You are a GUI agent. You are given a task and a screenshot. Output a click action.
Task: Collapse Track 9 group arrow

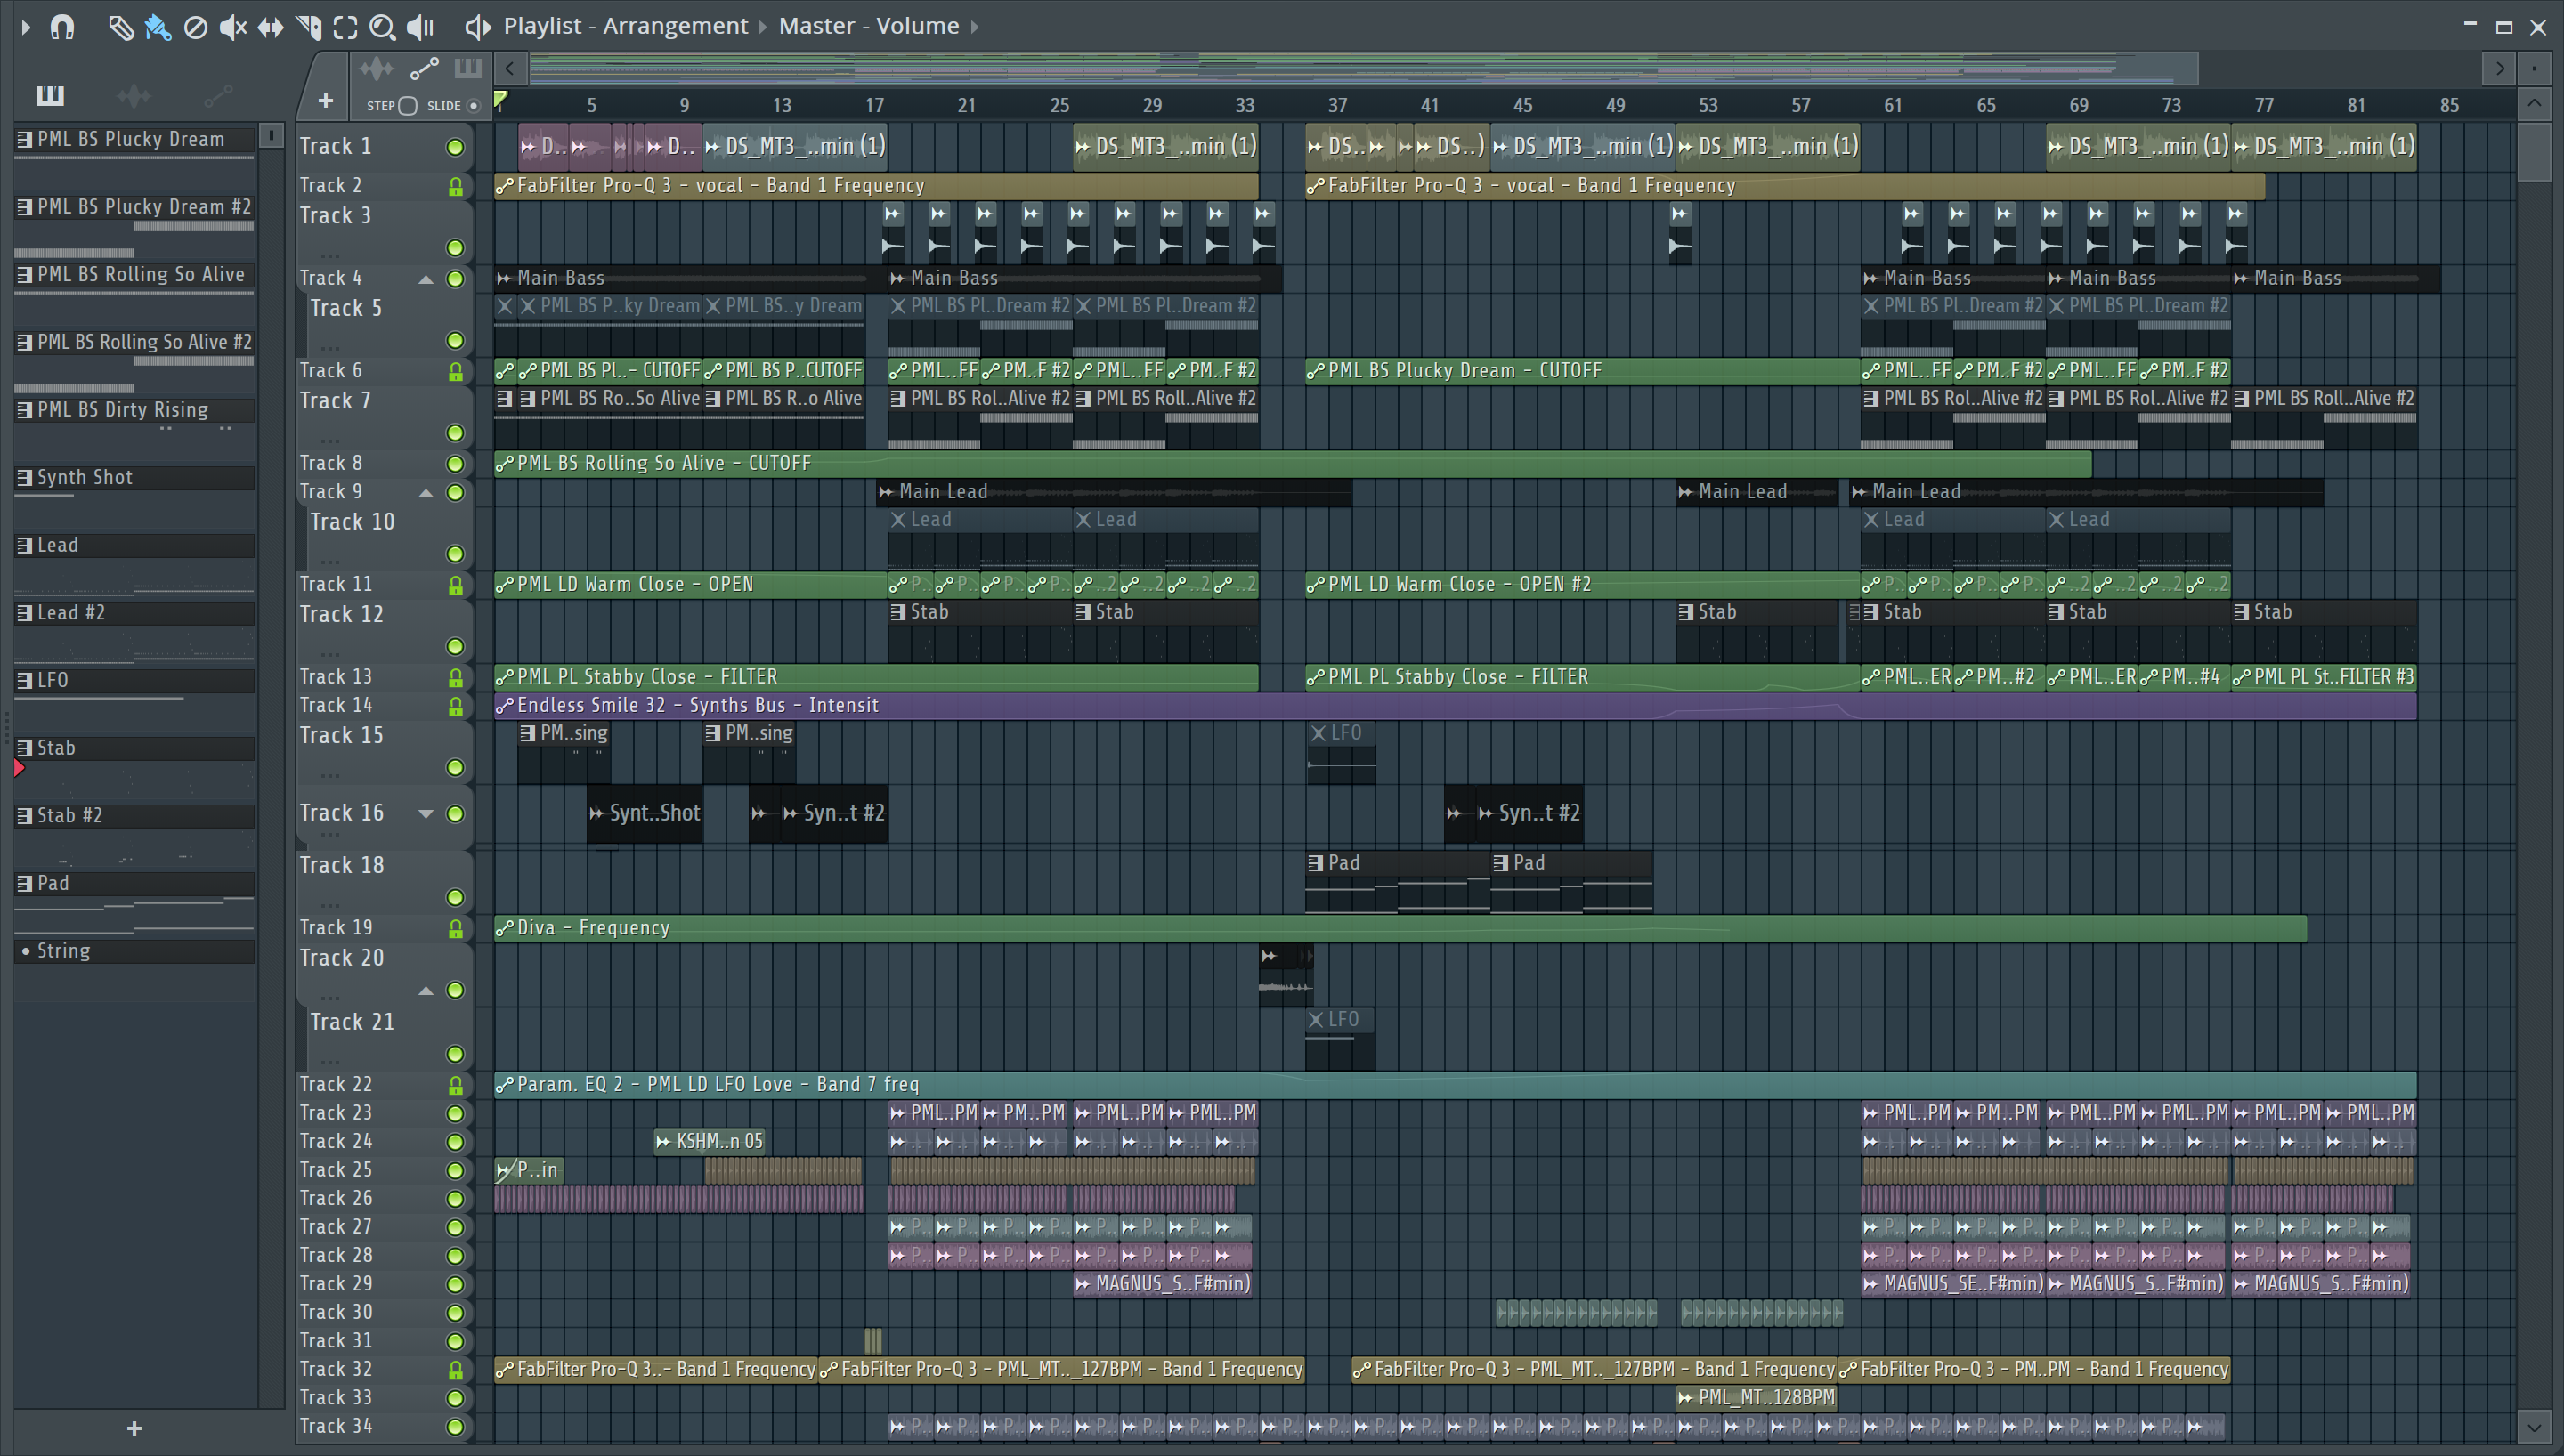pos(426,493)
